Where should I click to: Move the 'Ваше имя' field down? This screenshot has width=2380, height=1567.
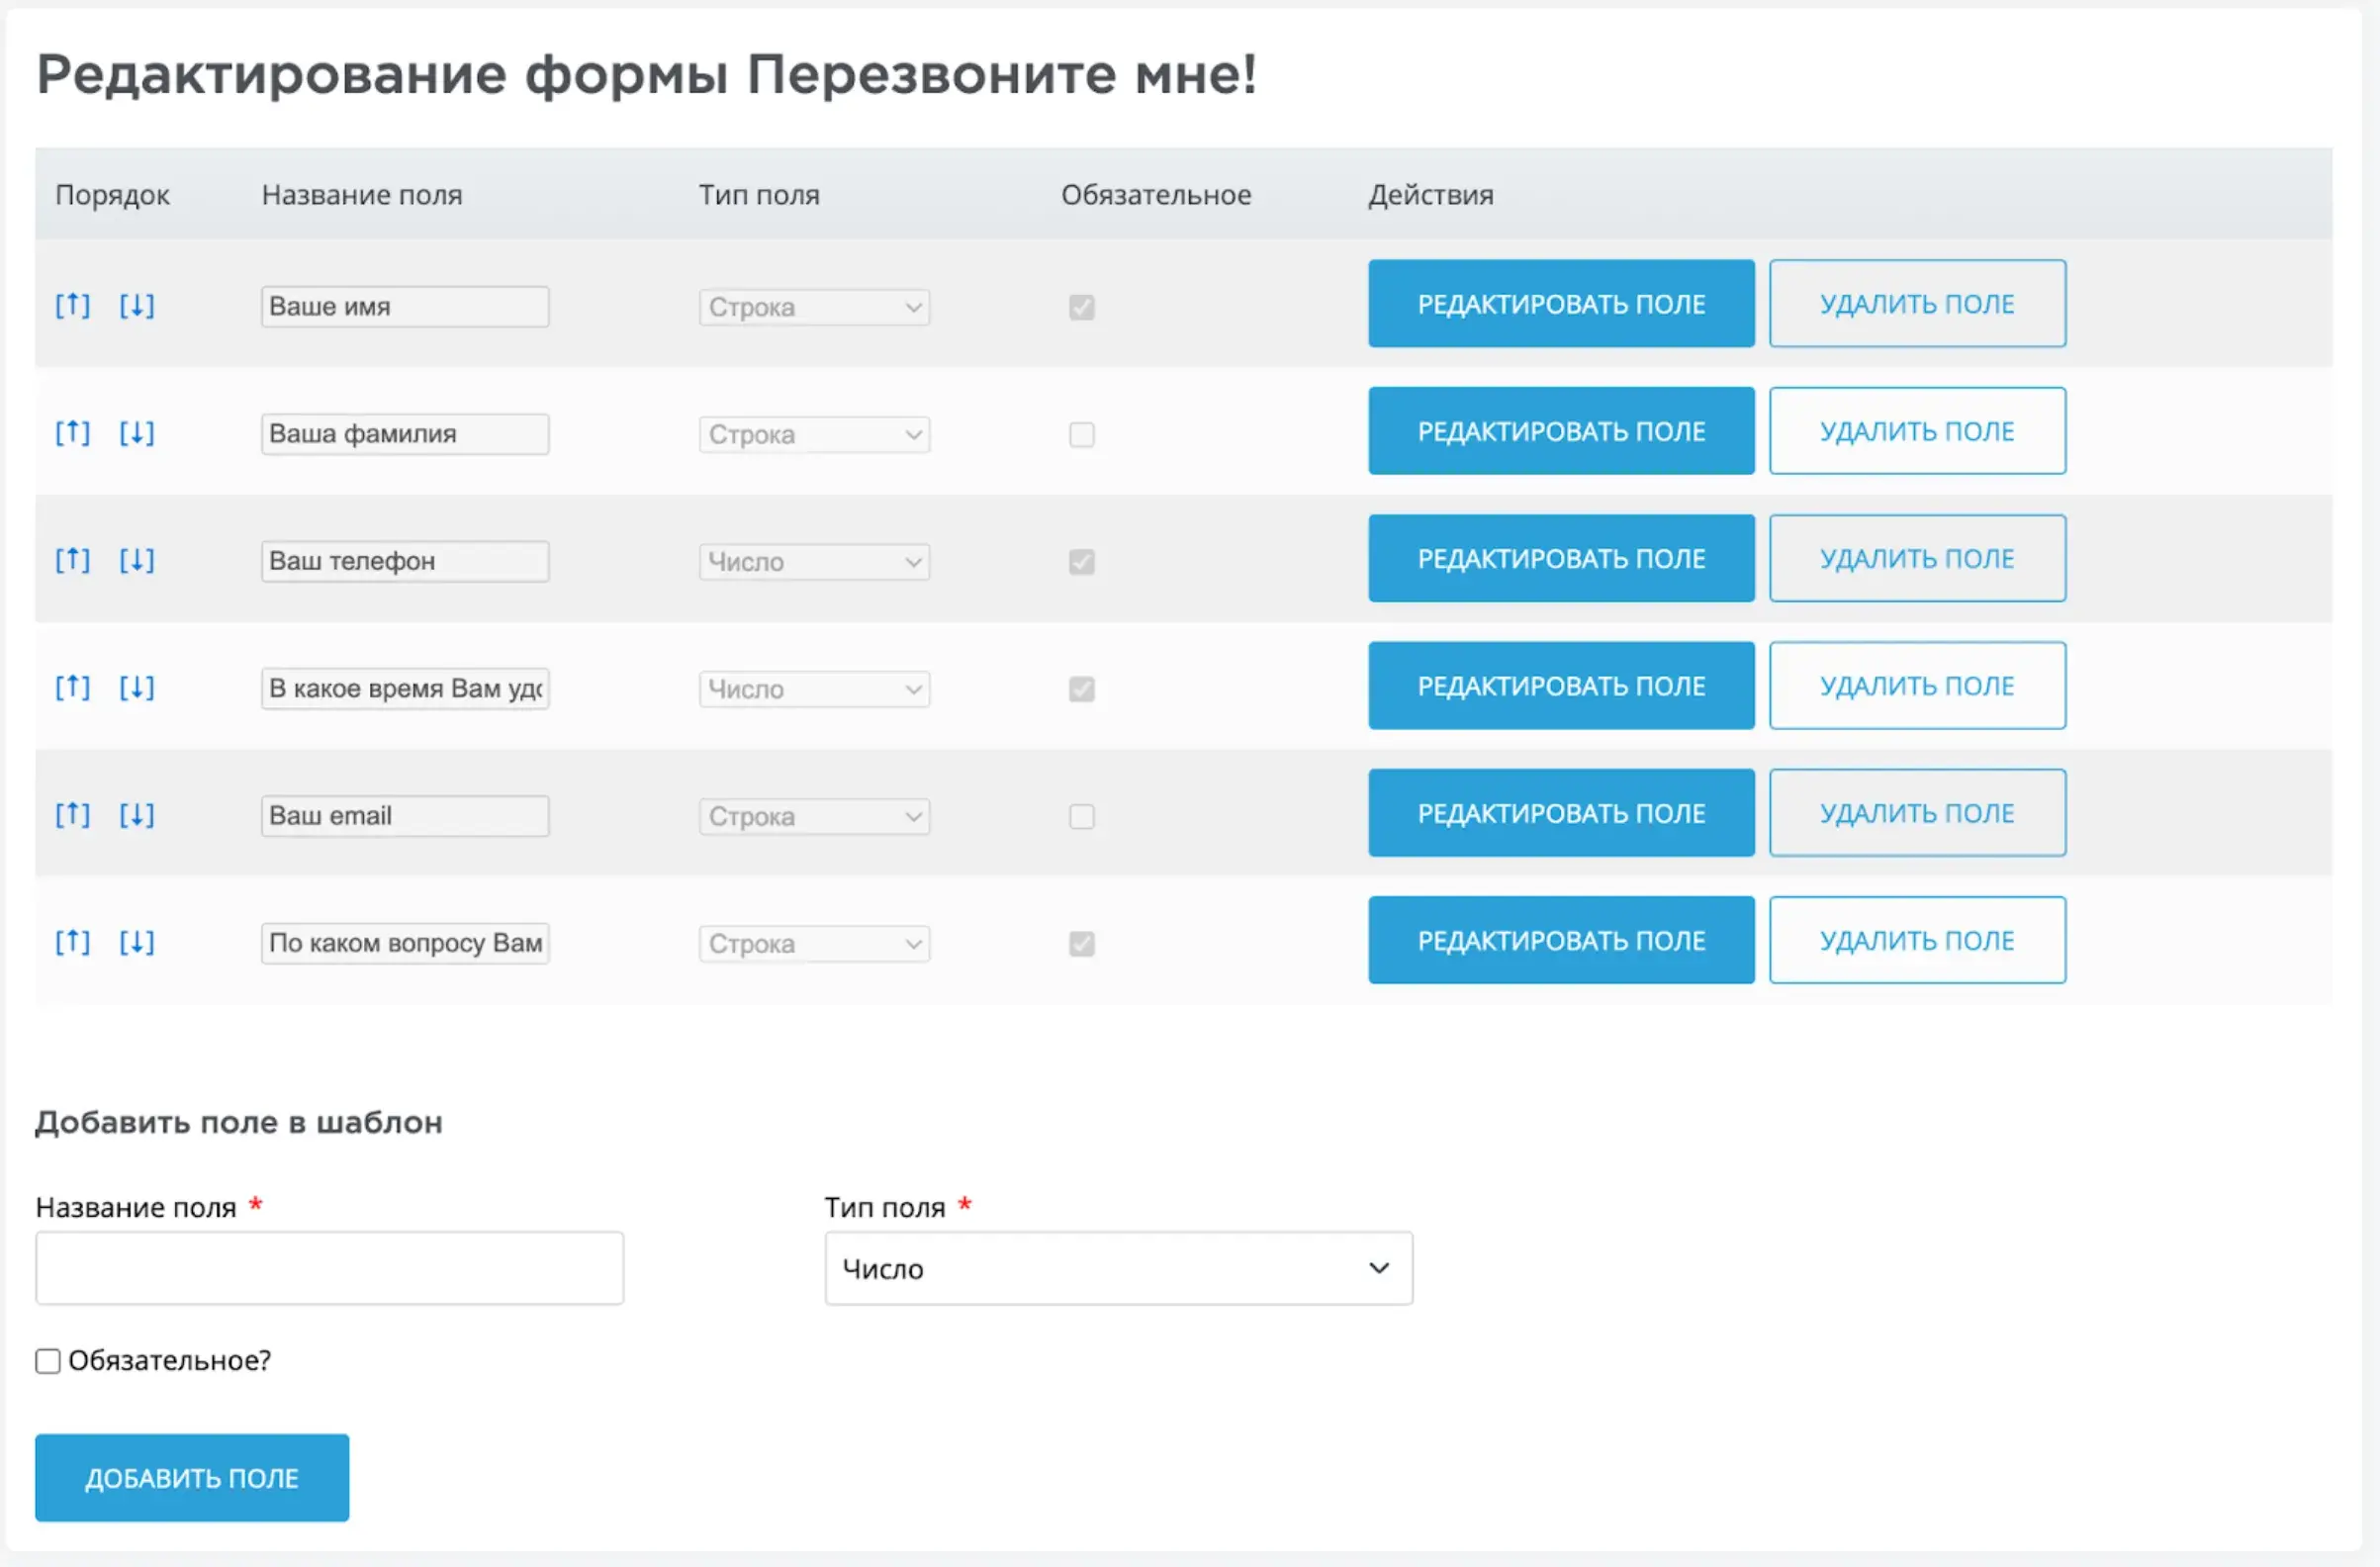click(x=137, y=306)
